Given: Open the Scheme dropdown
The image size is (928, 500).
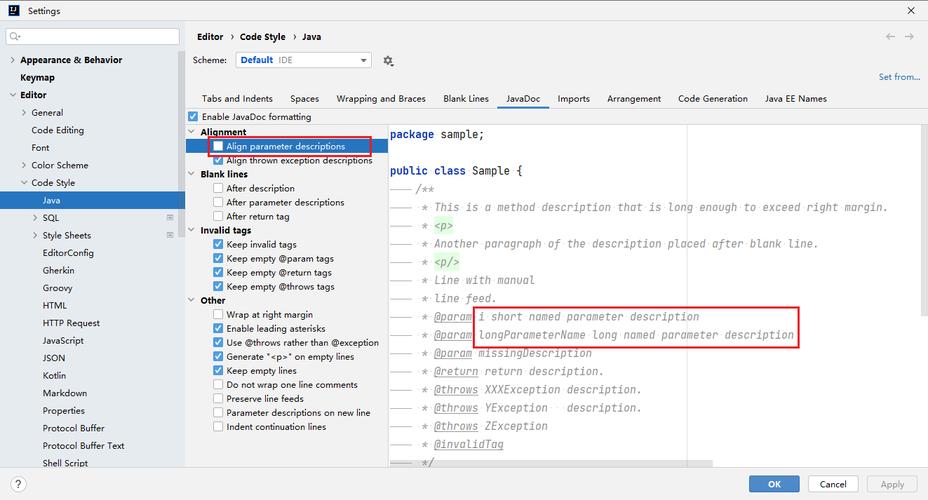Looking at the screenshot, I should [303, 60].
